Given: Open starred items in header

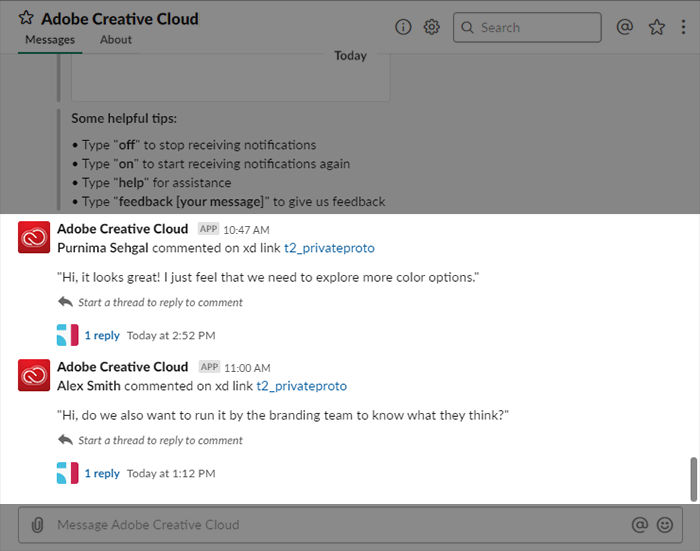Looking at the screenshot, I should [x=656, y=27].
